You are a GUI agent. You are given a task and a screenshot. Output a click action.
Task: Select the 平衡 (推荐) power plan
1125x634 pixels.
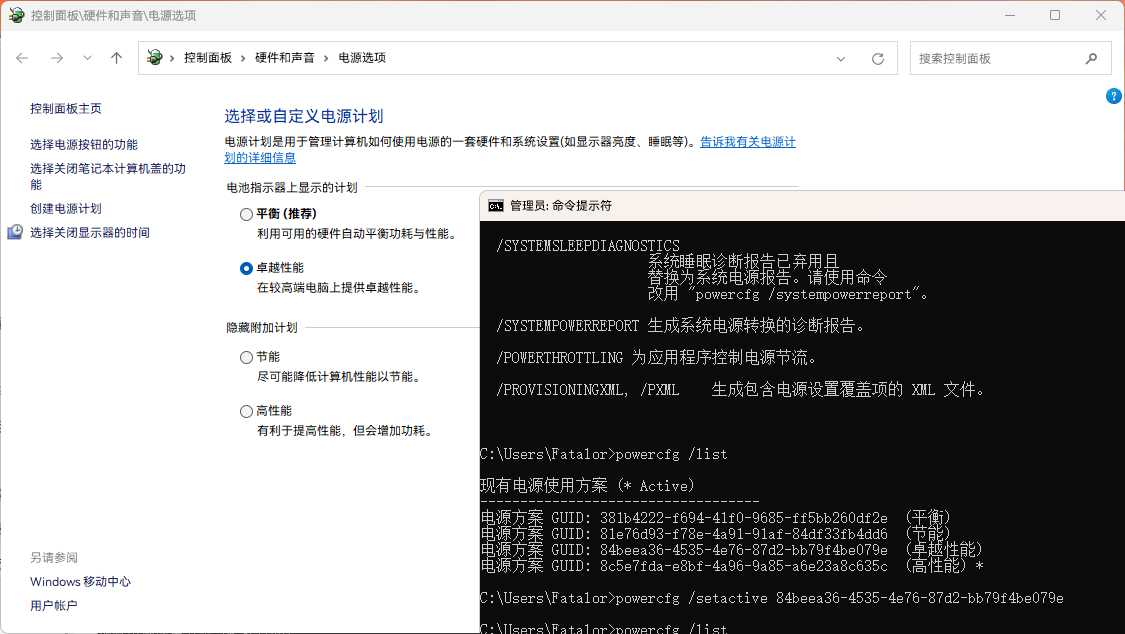246,213
